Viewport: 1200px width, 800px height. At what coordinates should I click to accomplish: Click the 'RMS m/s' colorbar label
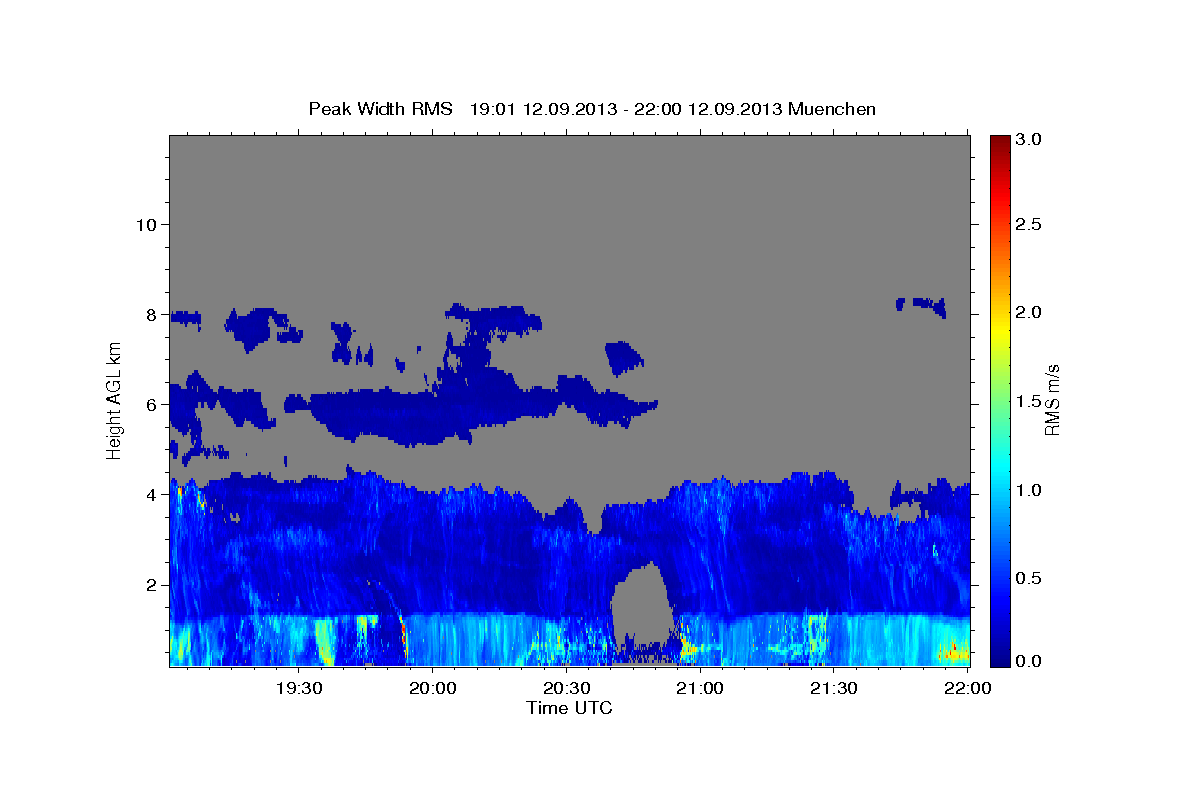[1052, 400]
